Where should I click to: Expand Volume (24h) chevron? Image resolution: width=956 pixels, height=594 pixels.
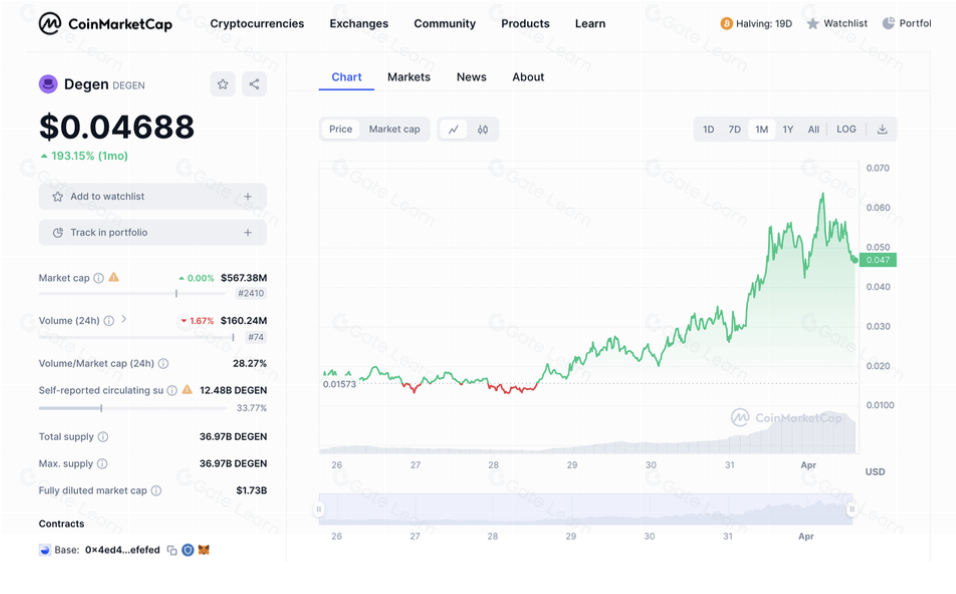pyautogui.click(x=124, y=320)
